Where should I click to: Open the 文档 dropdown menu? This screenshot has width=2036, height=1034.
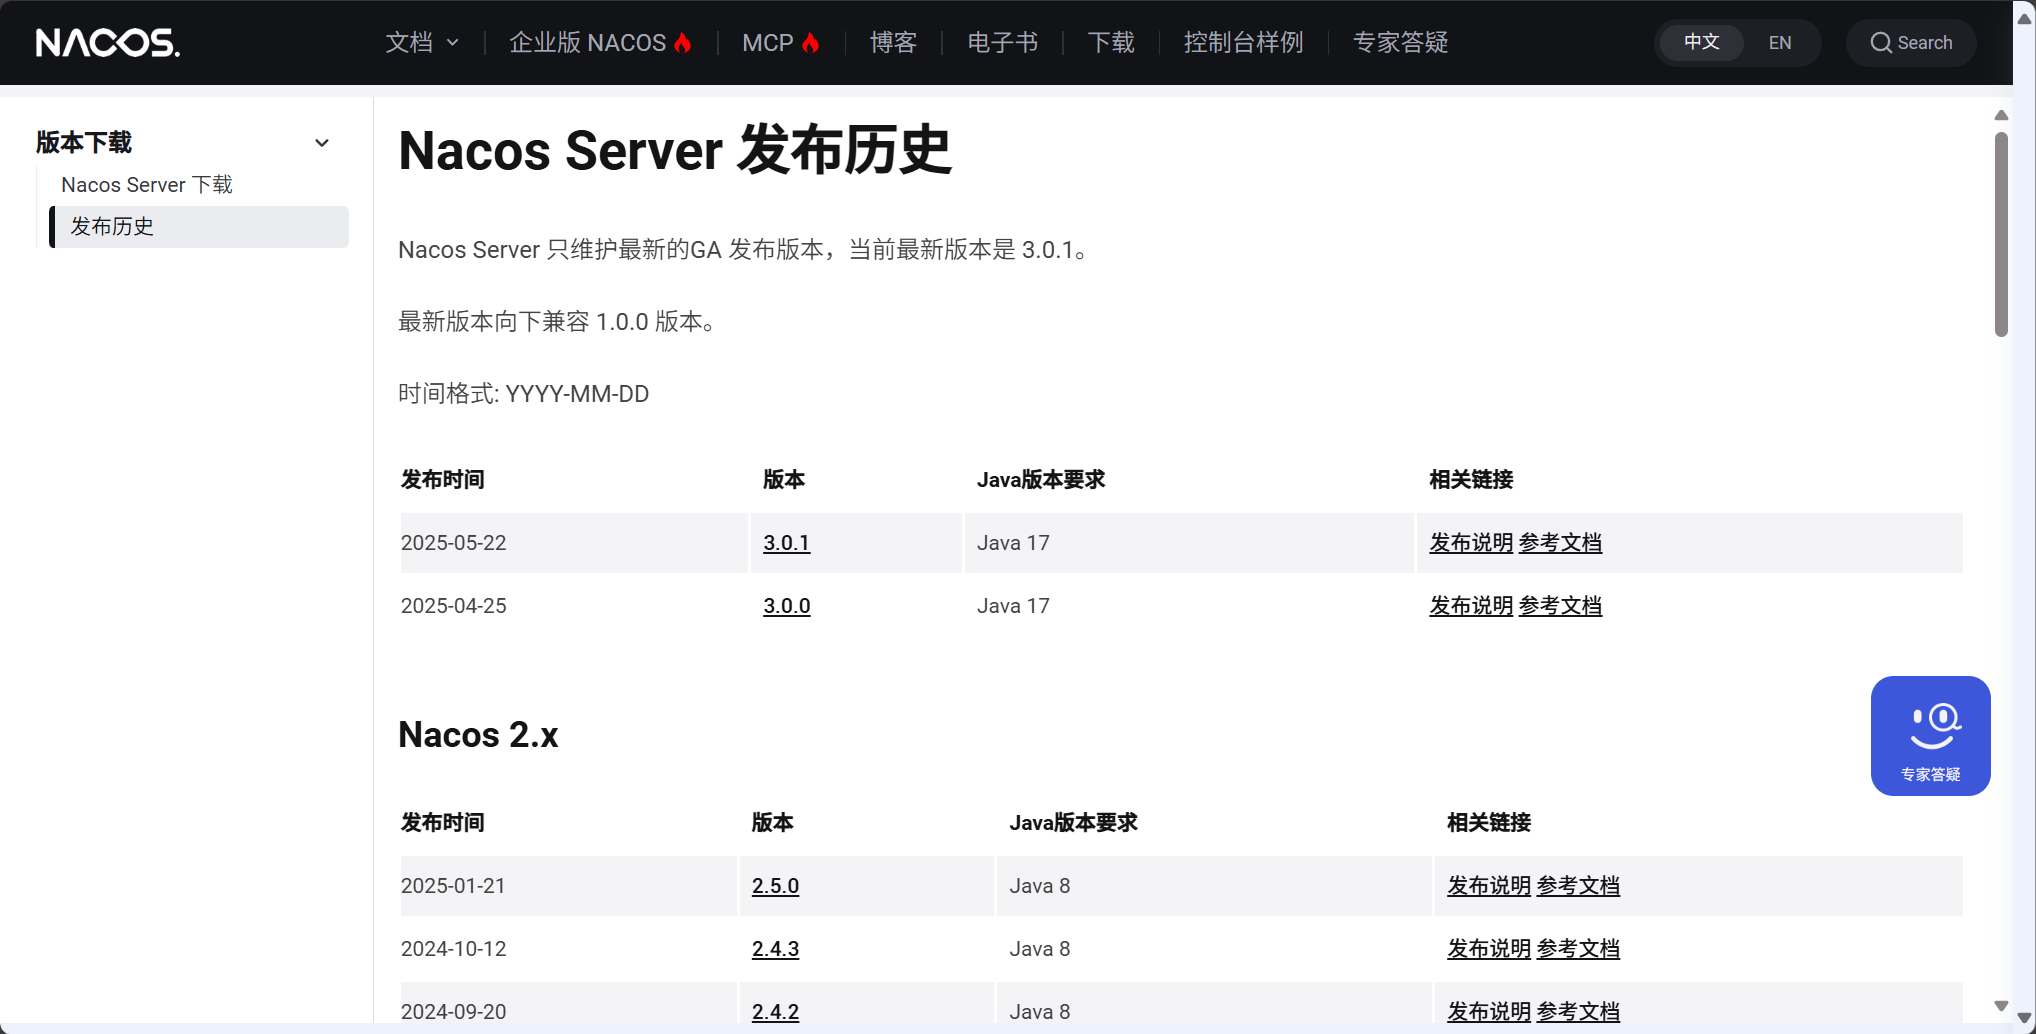(x=422, y=43)
